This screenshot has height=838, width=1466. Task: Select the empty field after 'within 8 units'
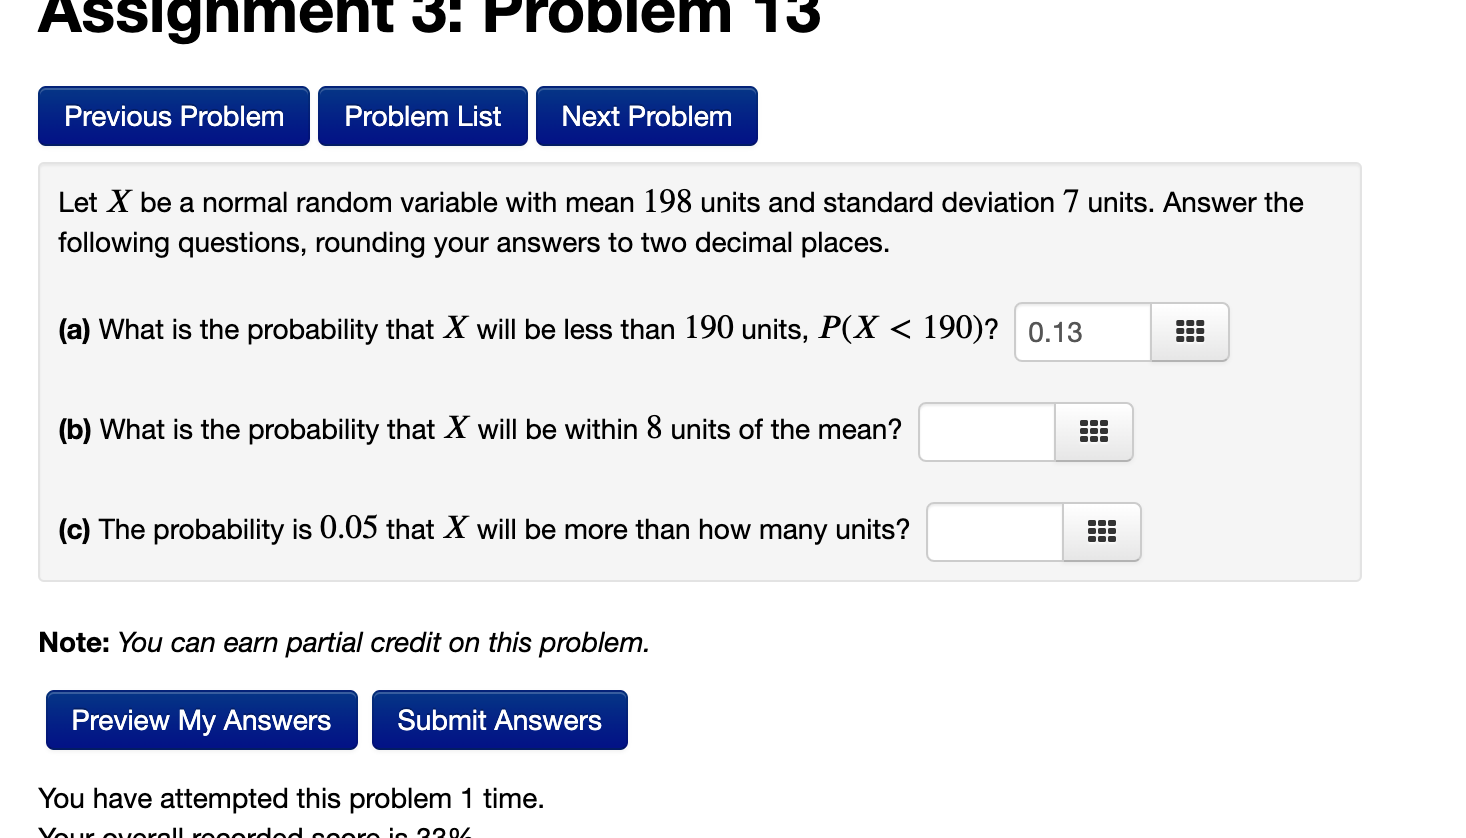tap(985, 432)
